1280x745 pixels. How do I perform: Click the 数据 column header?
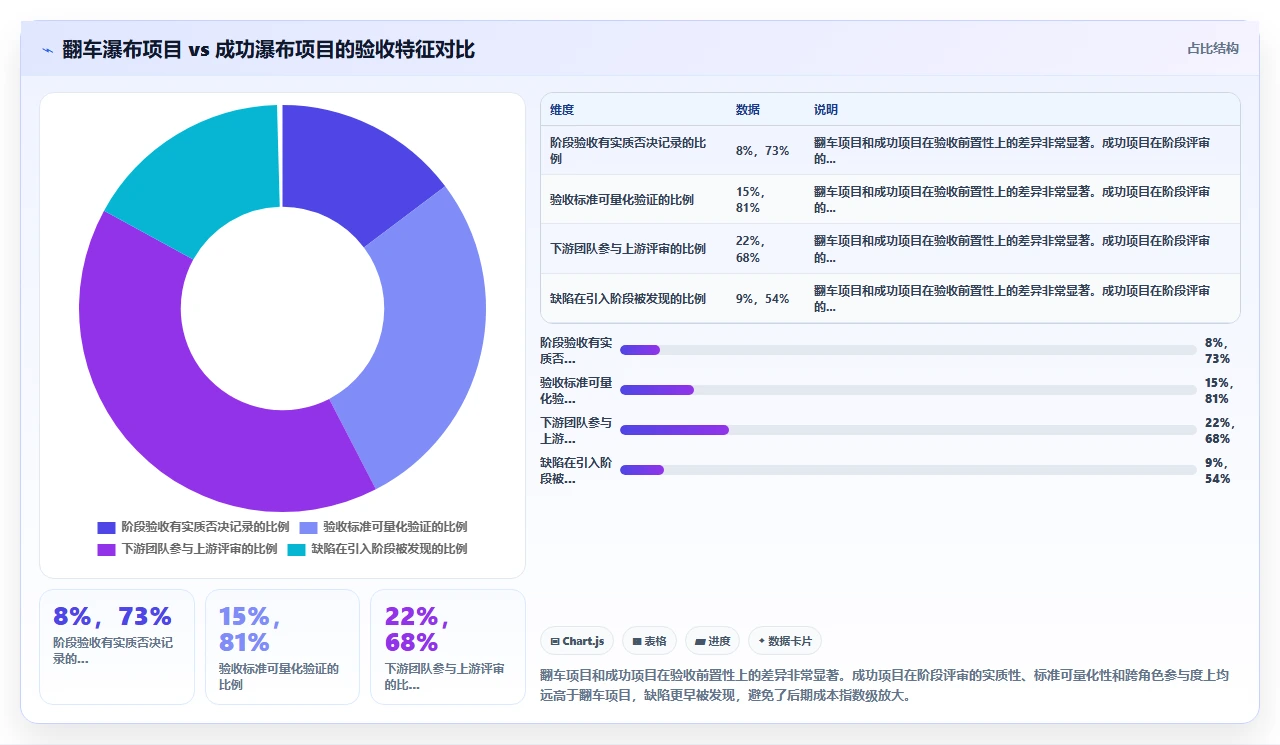(x=747, y=110)
